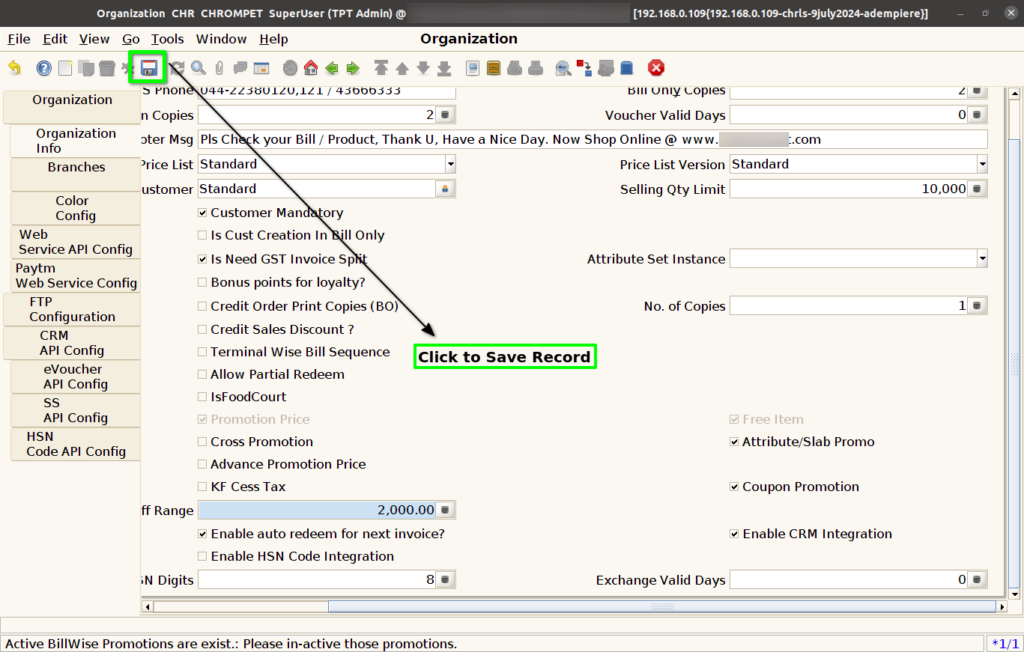
Task: Click the Undo changes toolbar icon
Action: [x=14, y=68]
